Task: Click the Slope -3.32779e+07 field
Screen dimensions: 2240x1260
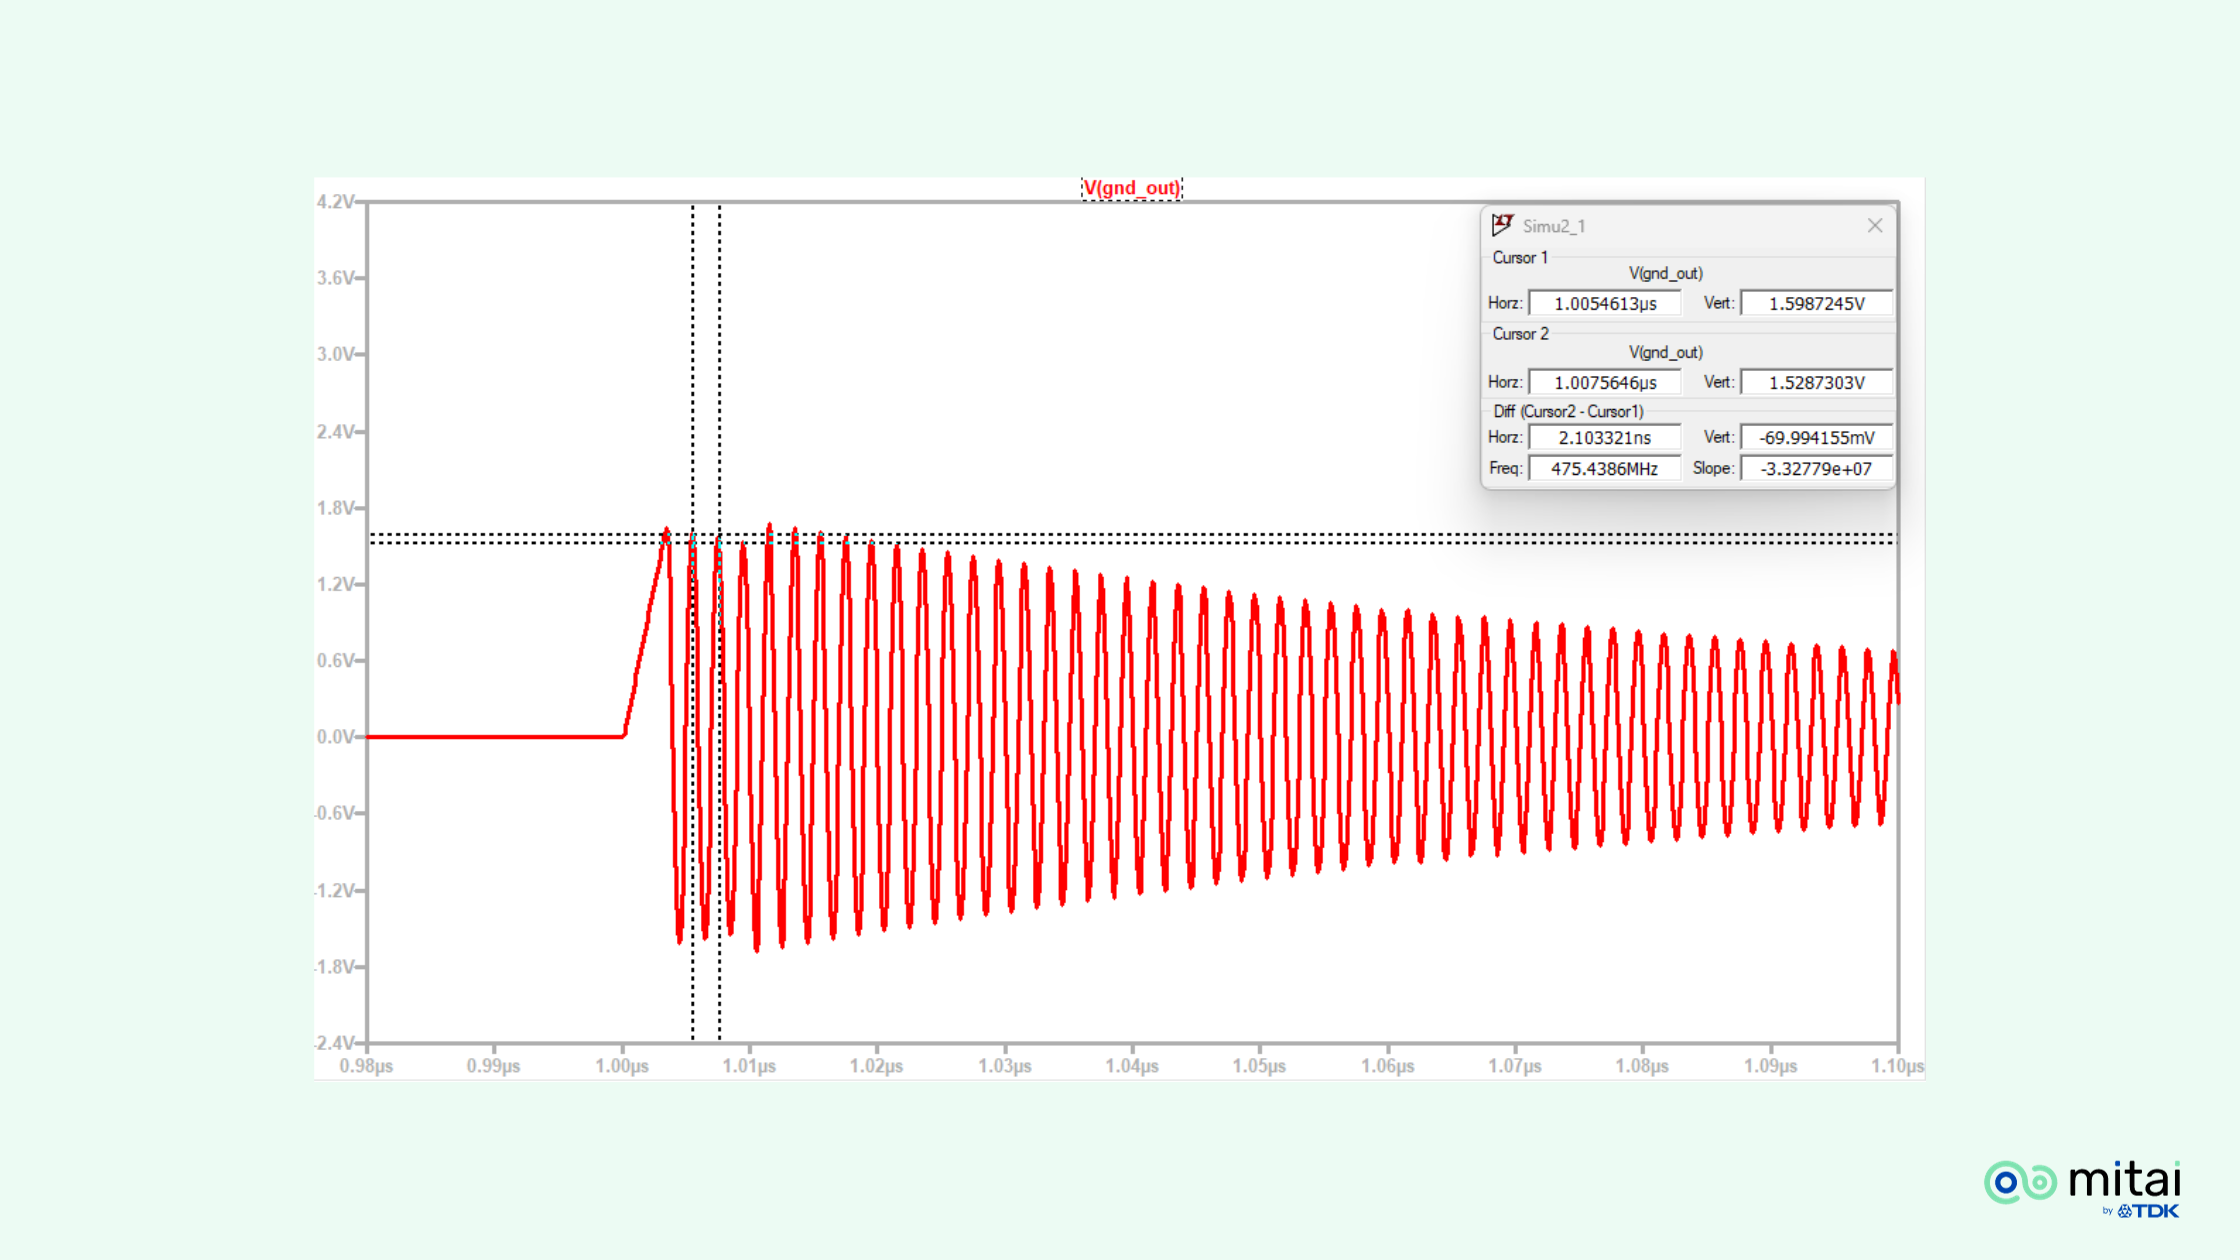Action: pos(1816,468)
